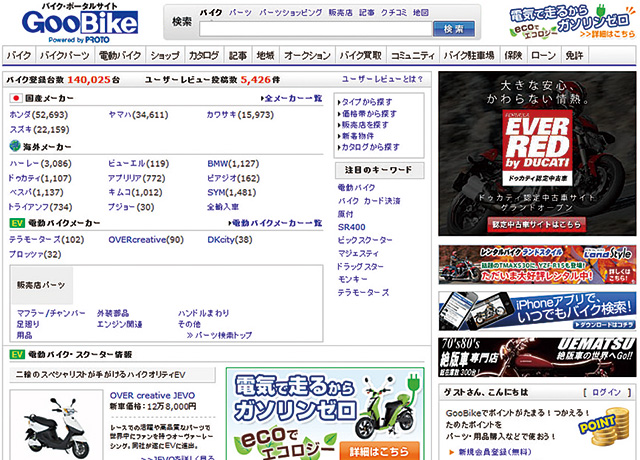Open the iPhone app bike search banner
The height and width of the screenshot is (460, 640).
(x=537, y=311)
